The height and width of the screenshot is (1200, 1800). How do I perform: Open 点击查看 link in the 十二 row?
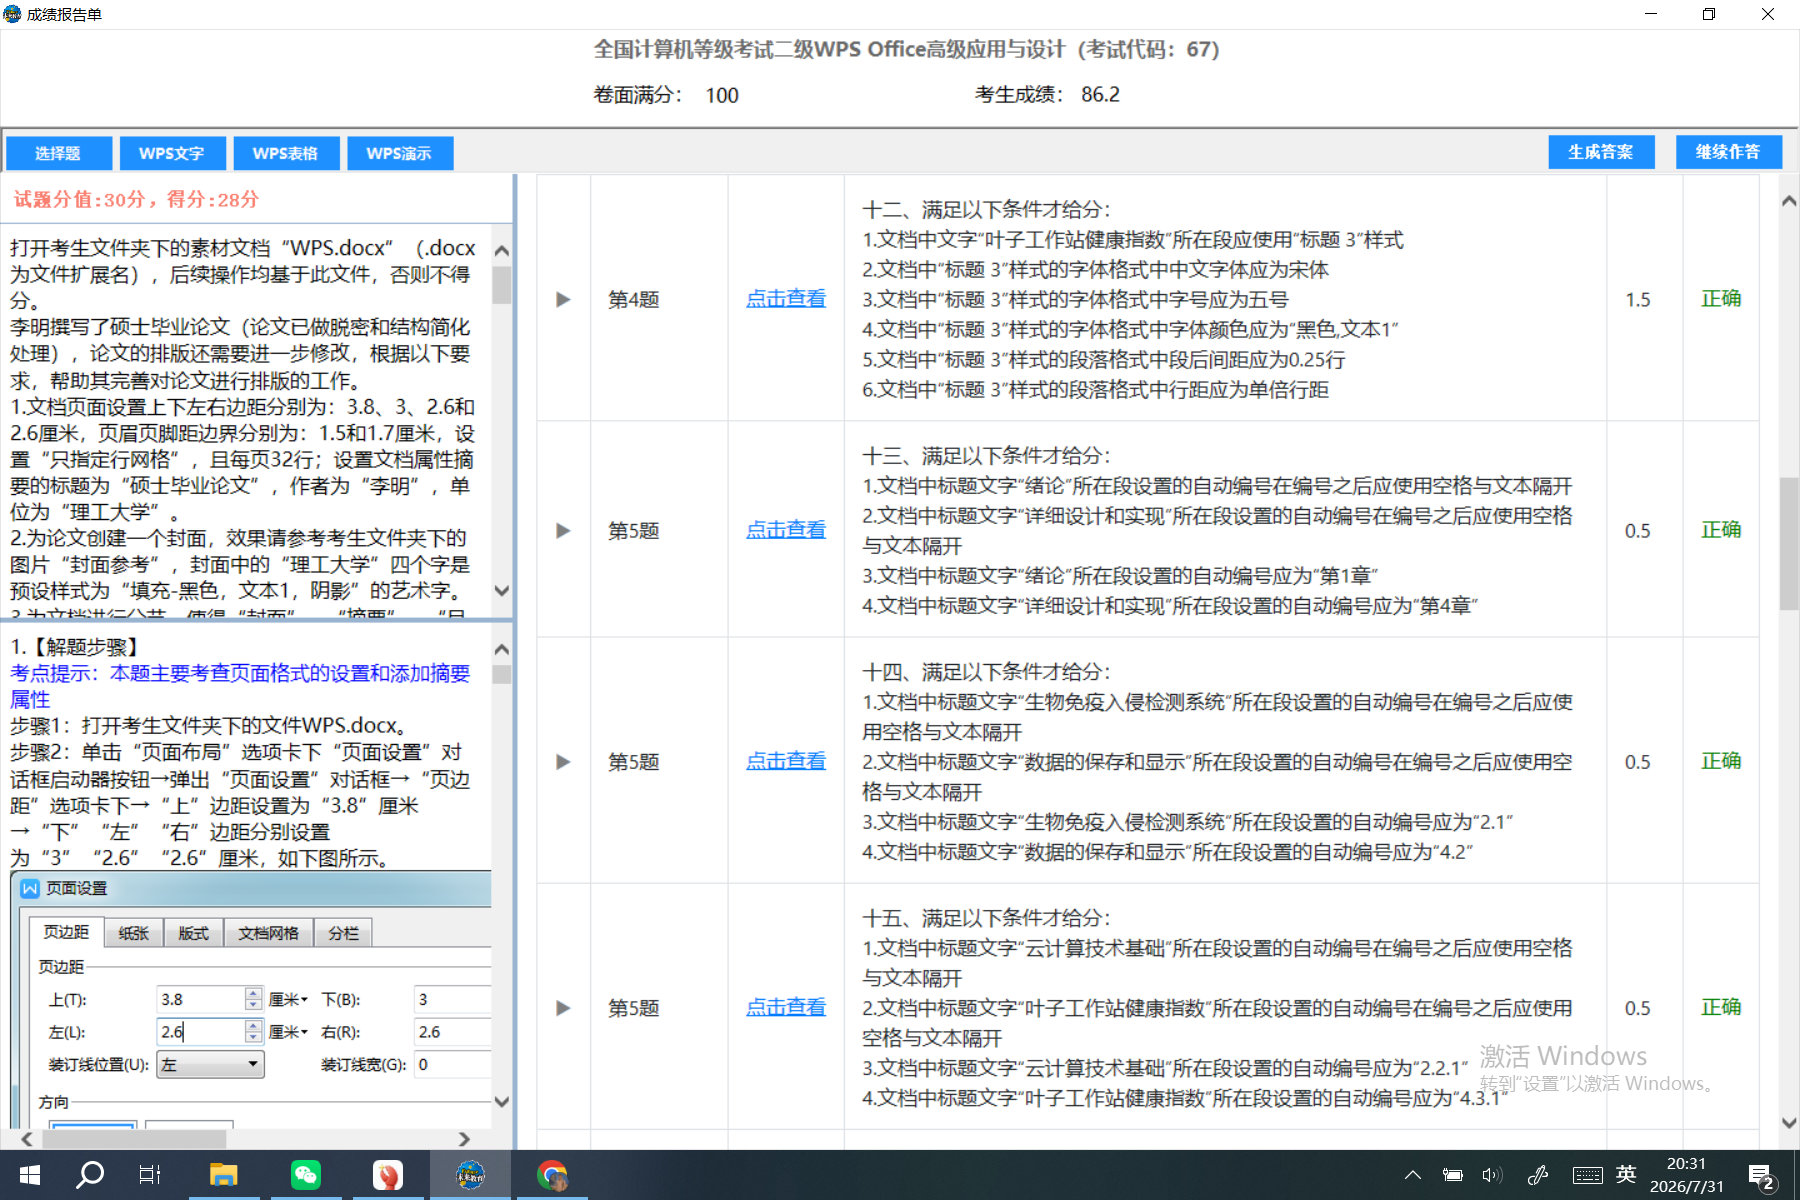tap(786, 299)
